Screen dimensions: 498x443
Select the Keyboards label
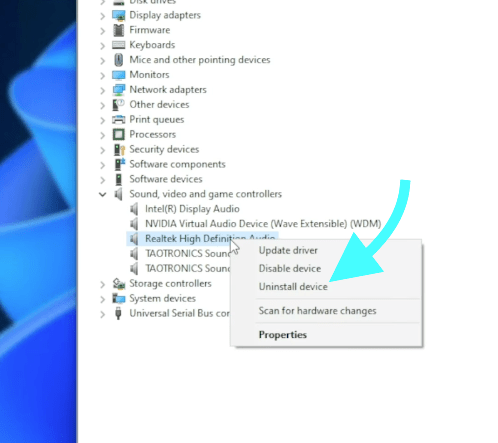point(152,45)
